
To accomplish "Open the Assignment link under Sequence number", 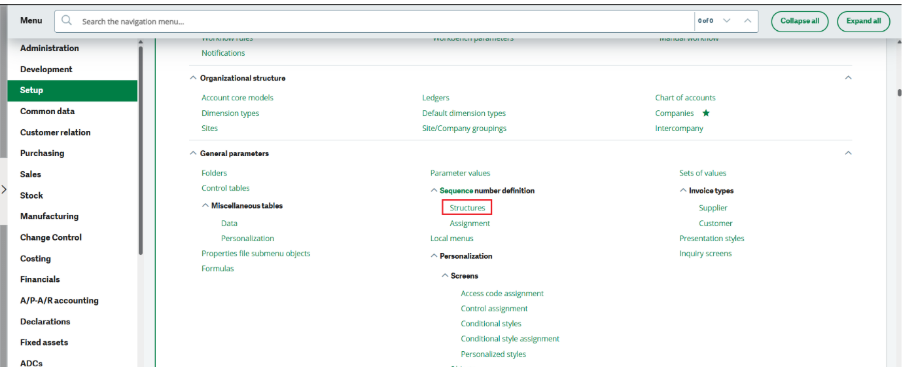I will click(470, 223).
